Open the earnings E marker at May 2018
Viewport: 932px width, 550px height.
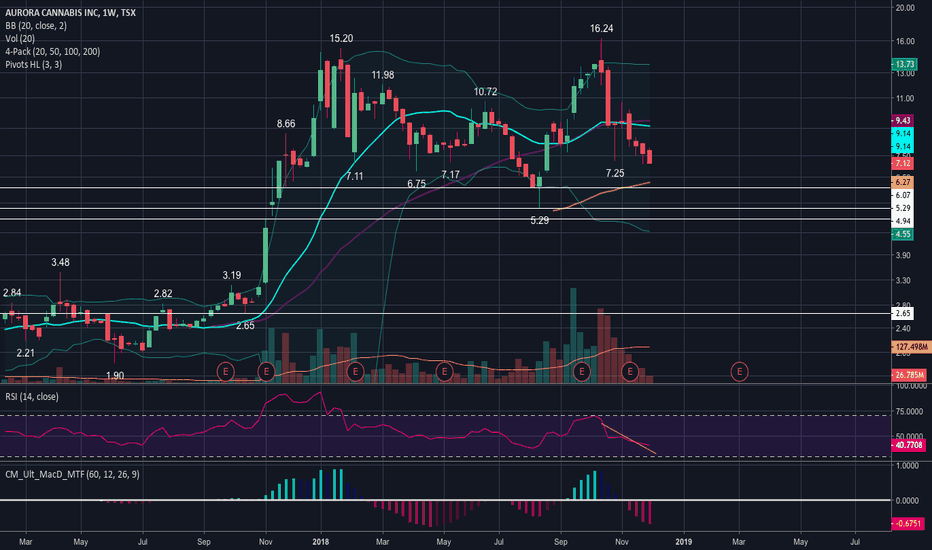445,372
